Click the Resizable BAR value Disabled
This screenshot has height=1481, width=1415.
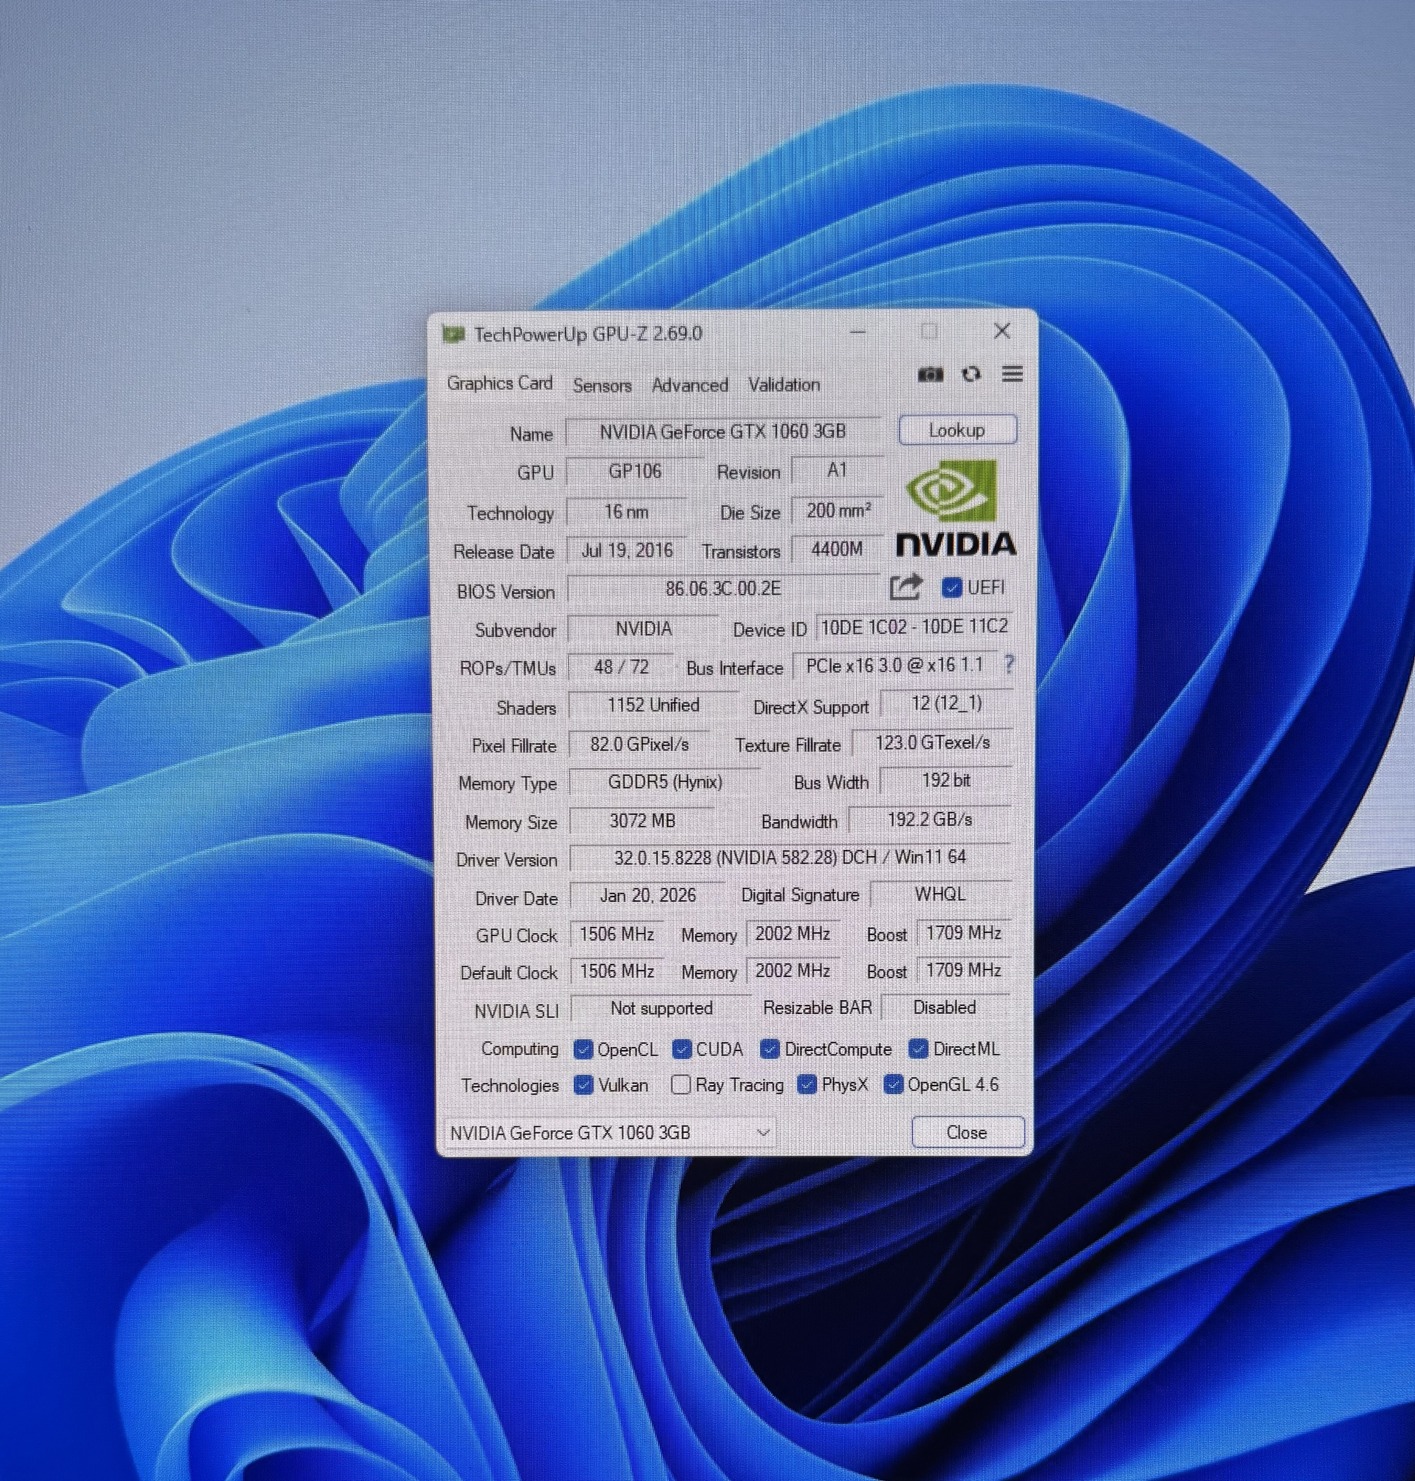tap(945, 1008)
